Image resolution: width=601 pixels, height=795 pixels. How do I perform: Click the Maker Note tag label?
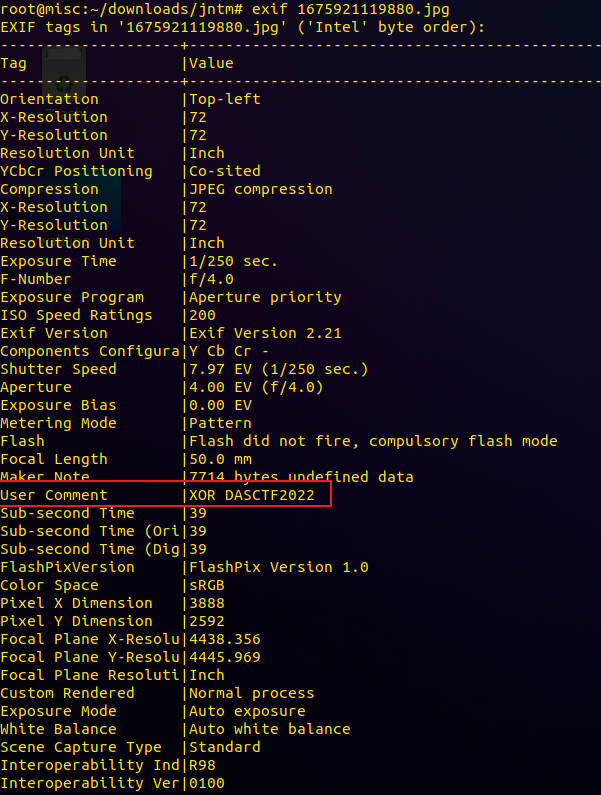pos(45,477)
